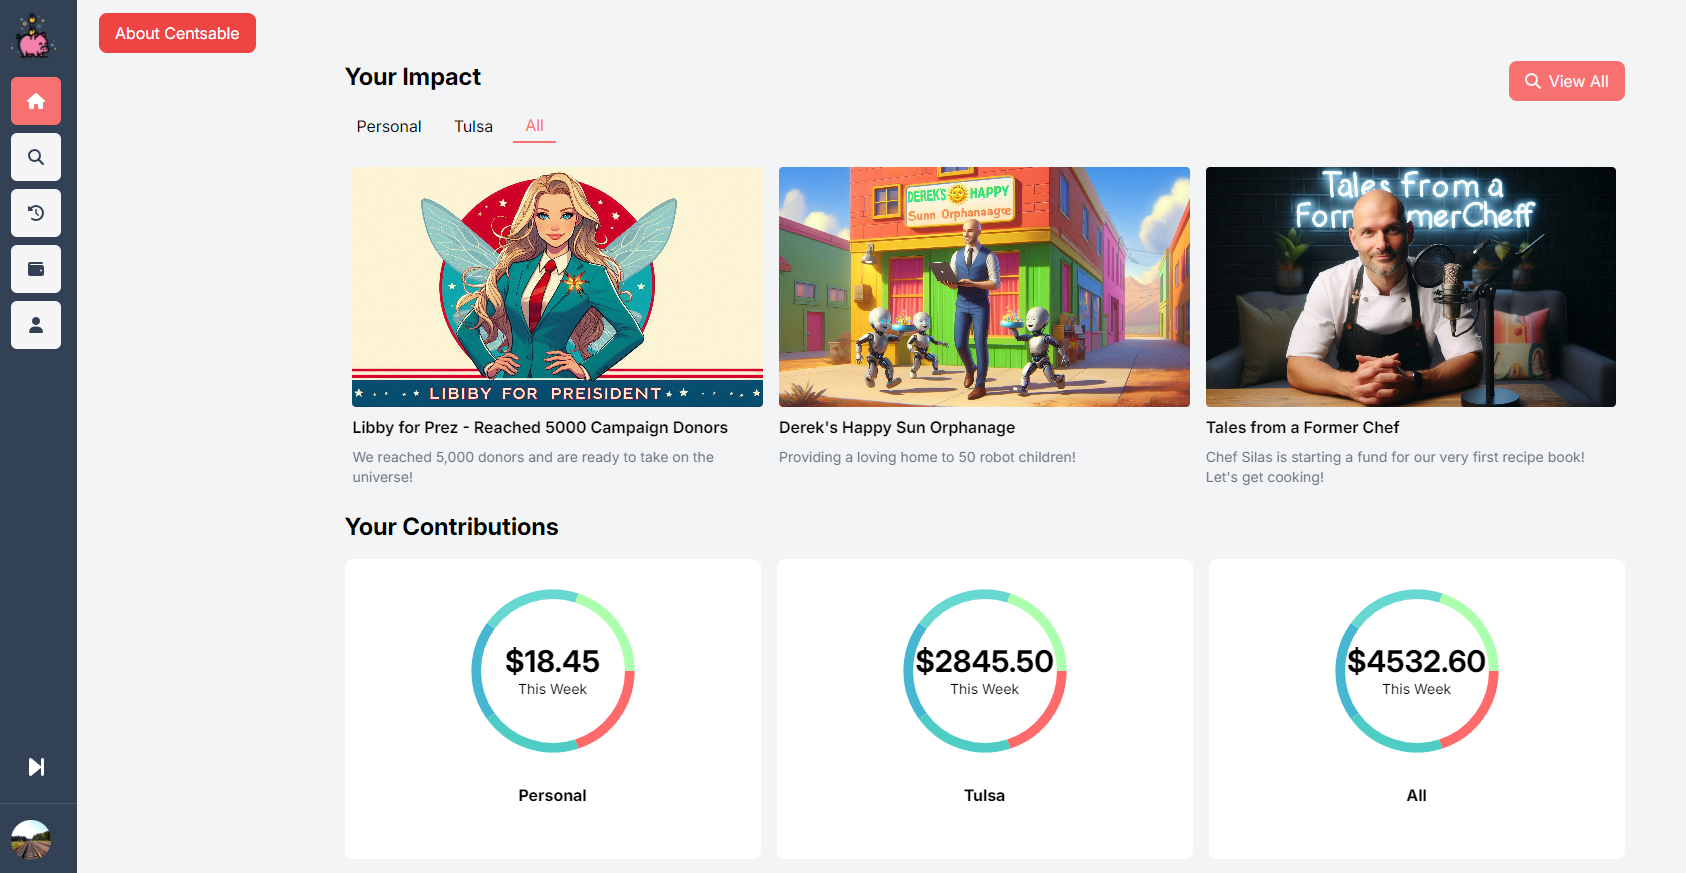The height and width of the screenshot is (873, 1686).
Task: Click the Tulsa $2845.50 contribution ring
Action: coord(984,671)
